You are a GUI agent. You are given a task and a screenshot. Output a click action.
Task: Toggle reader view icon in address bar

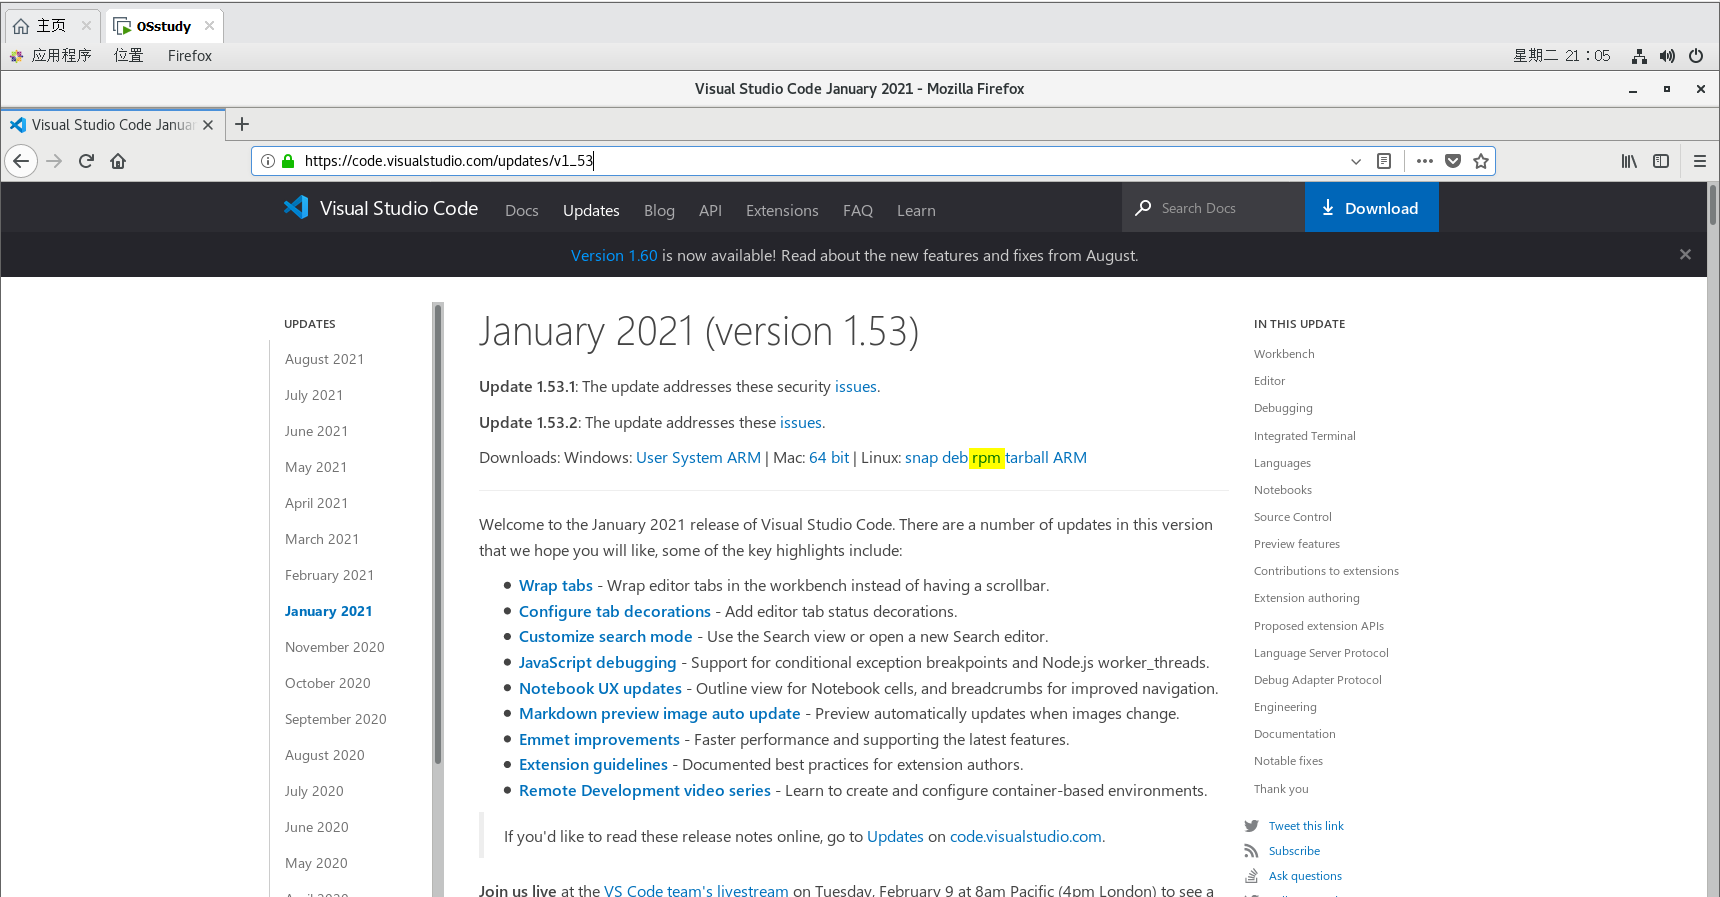1384,161
